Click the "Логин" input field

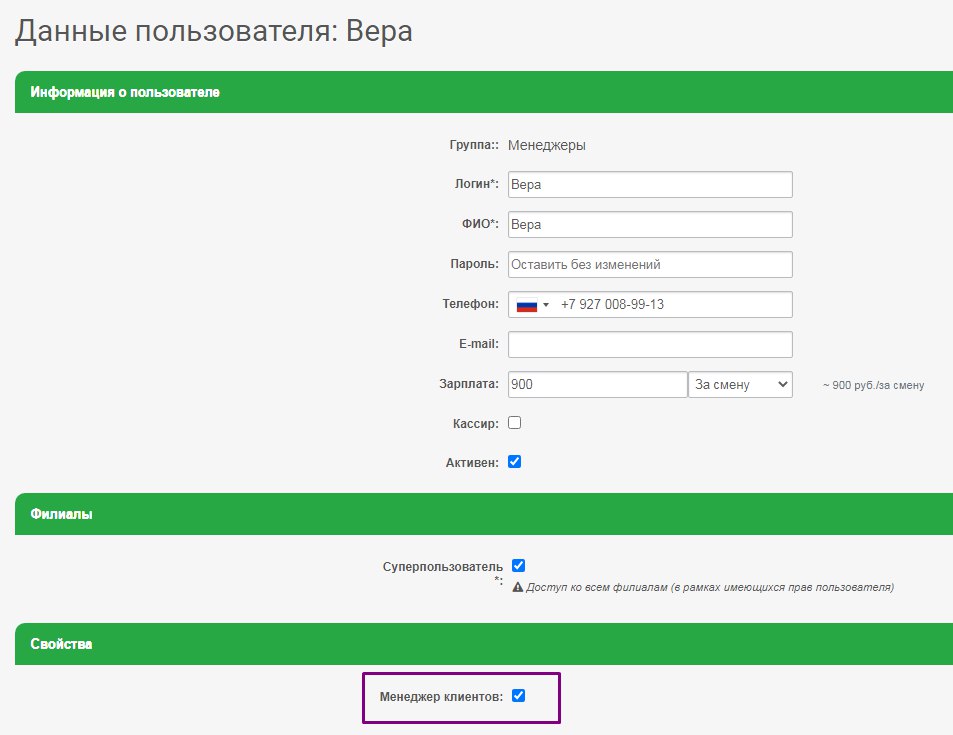[x=650, y=184]
